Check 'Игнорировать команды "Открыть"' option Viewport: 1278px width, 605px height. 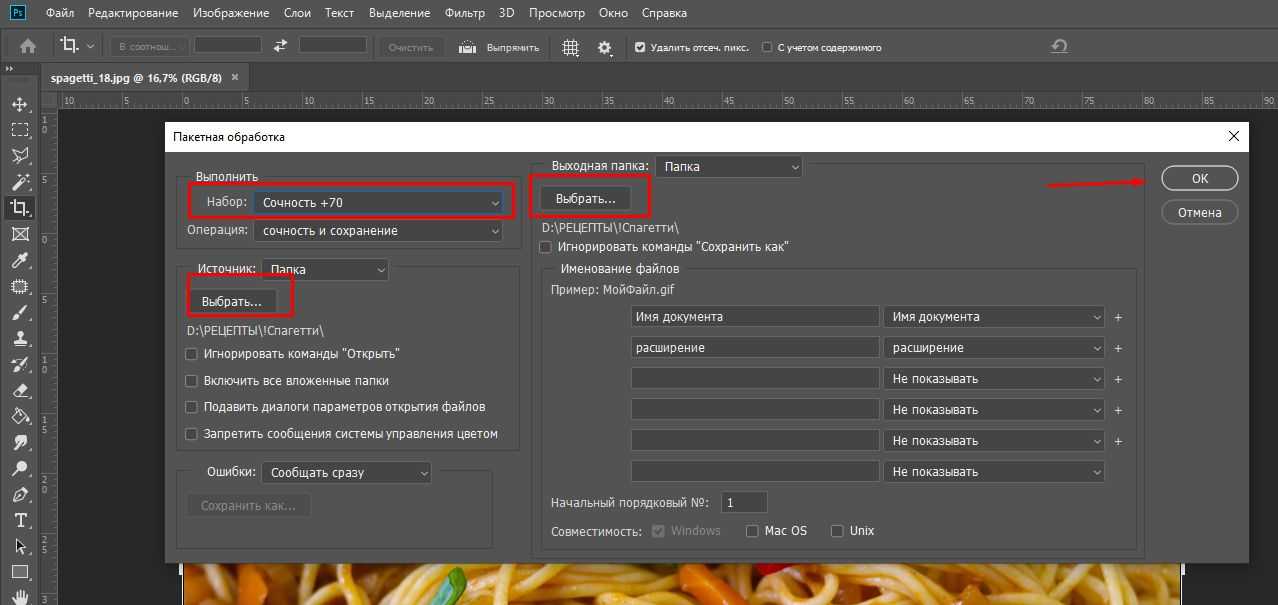(x=192, y=354)
